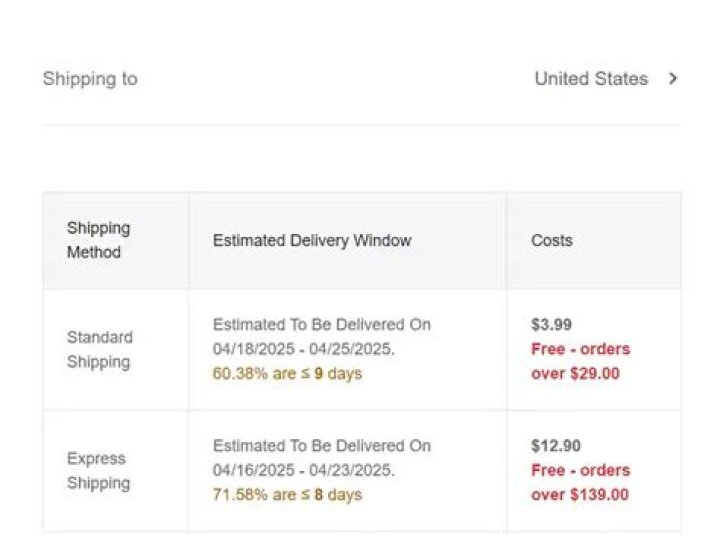
Task: Select the Shipping Method column header
Action: coord(98,240)
